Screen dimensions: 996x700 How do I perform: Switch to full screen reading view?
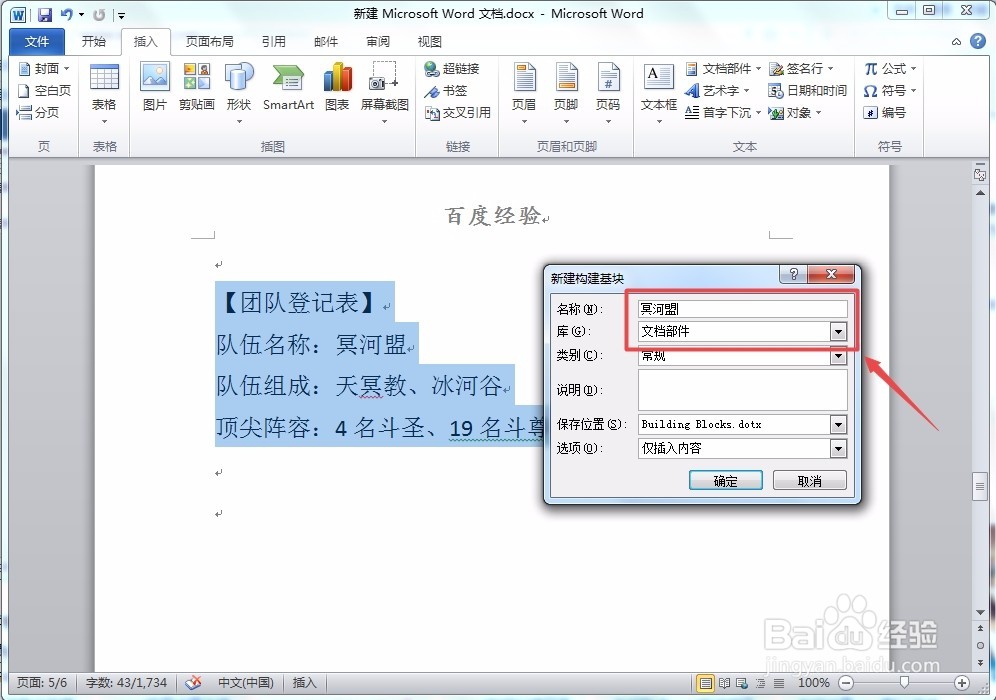coord(724,683)
